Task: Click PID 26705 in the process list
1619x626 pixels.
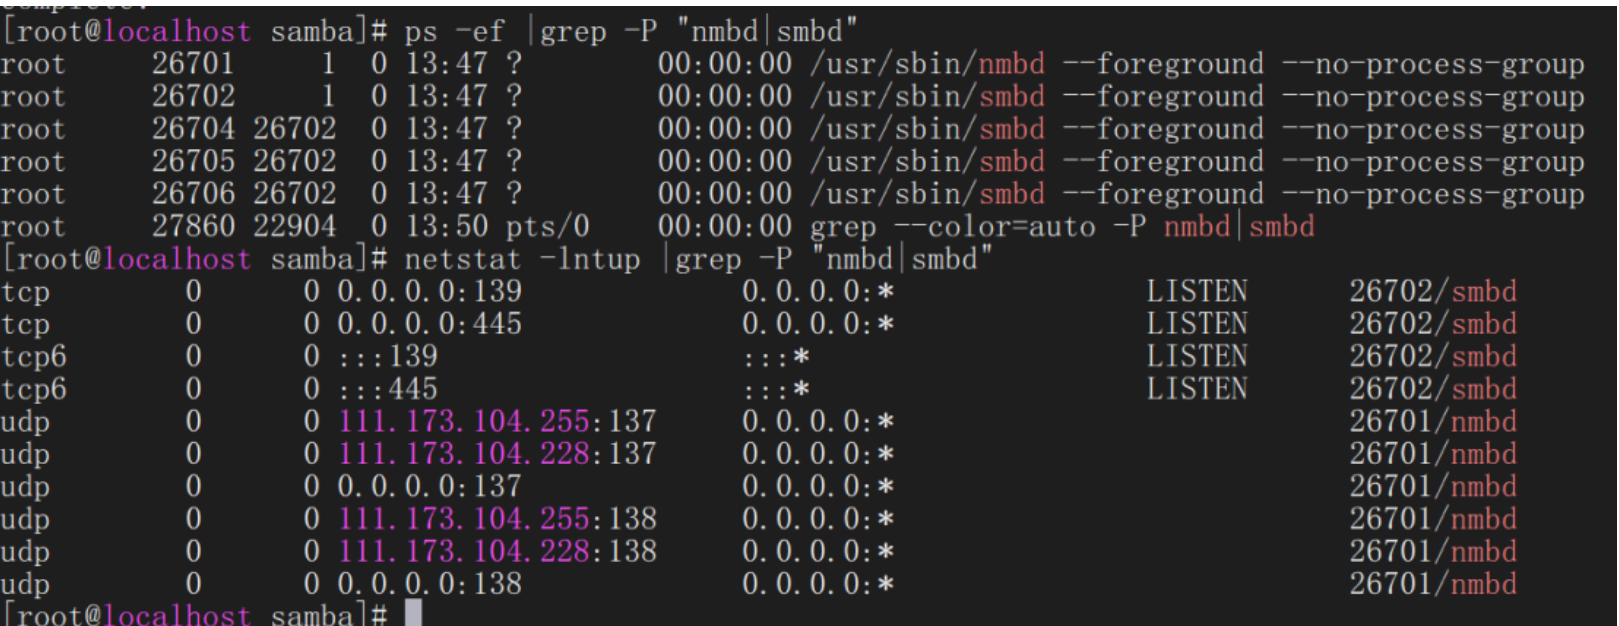Action: (193, 162)
